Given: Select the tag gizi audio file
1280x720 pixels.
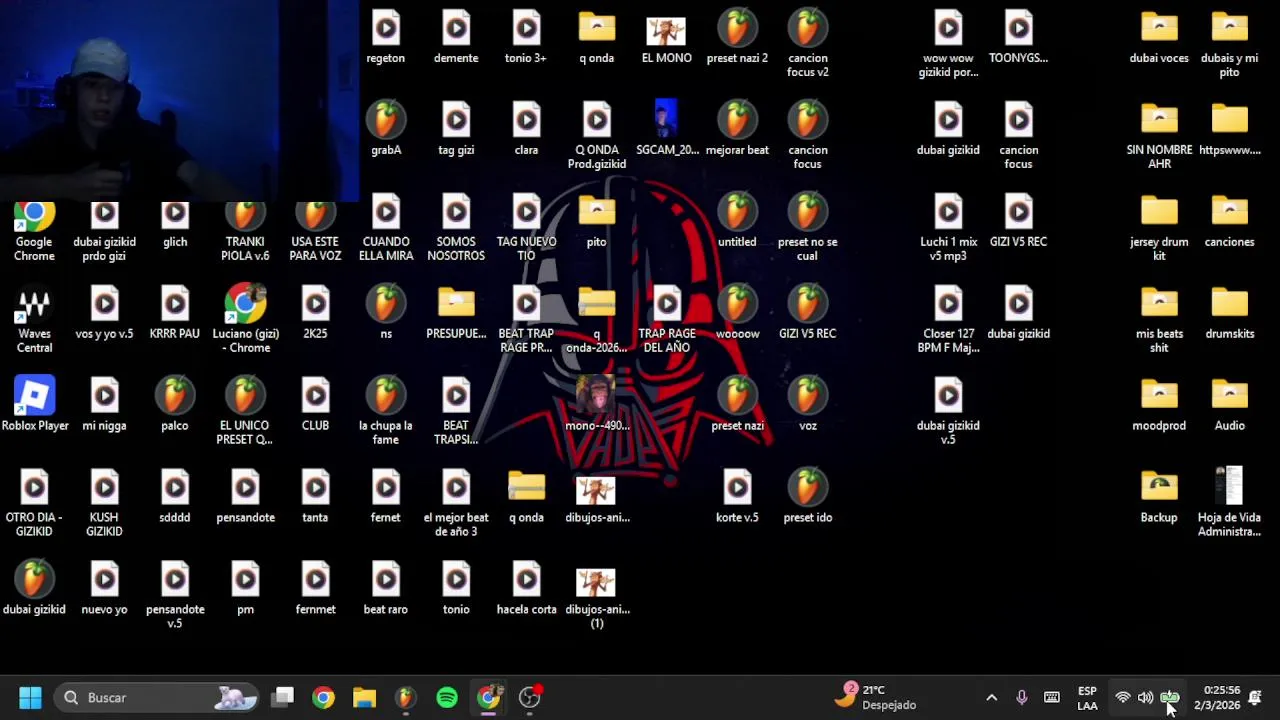Looking at the screenshot, I should click(x=456, y=130).
